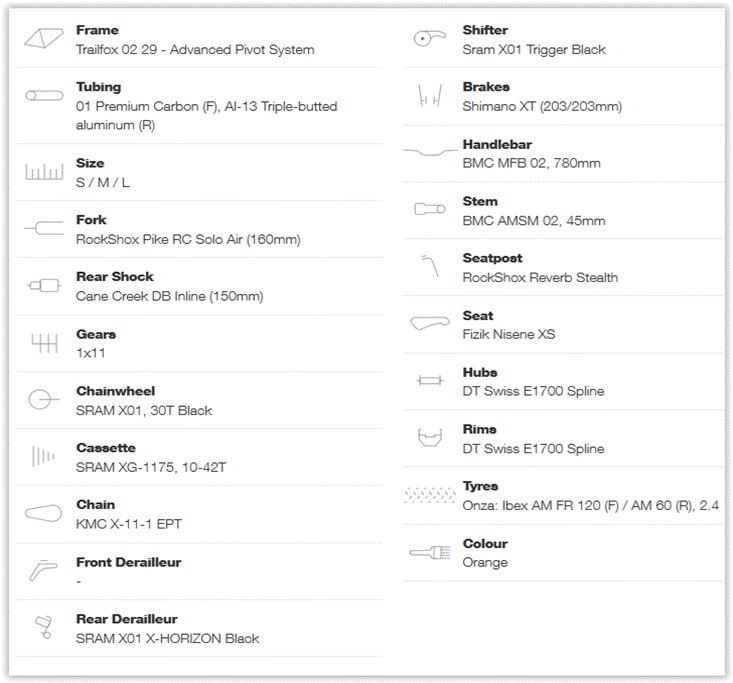Click the Handlebar icon
733x683 pixels.
tap(430, 153)
